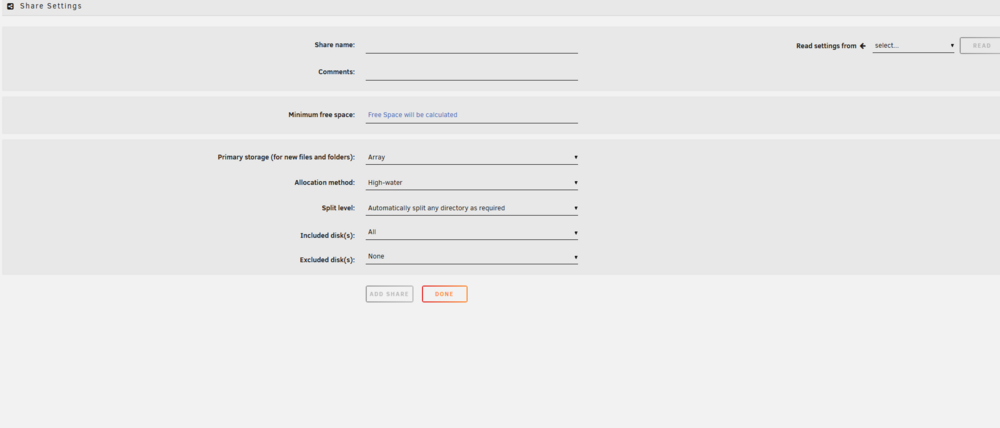The height and width of the screenshot is (428, 1000).
Task: Click the DONE button
Action: coord(445,294)
